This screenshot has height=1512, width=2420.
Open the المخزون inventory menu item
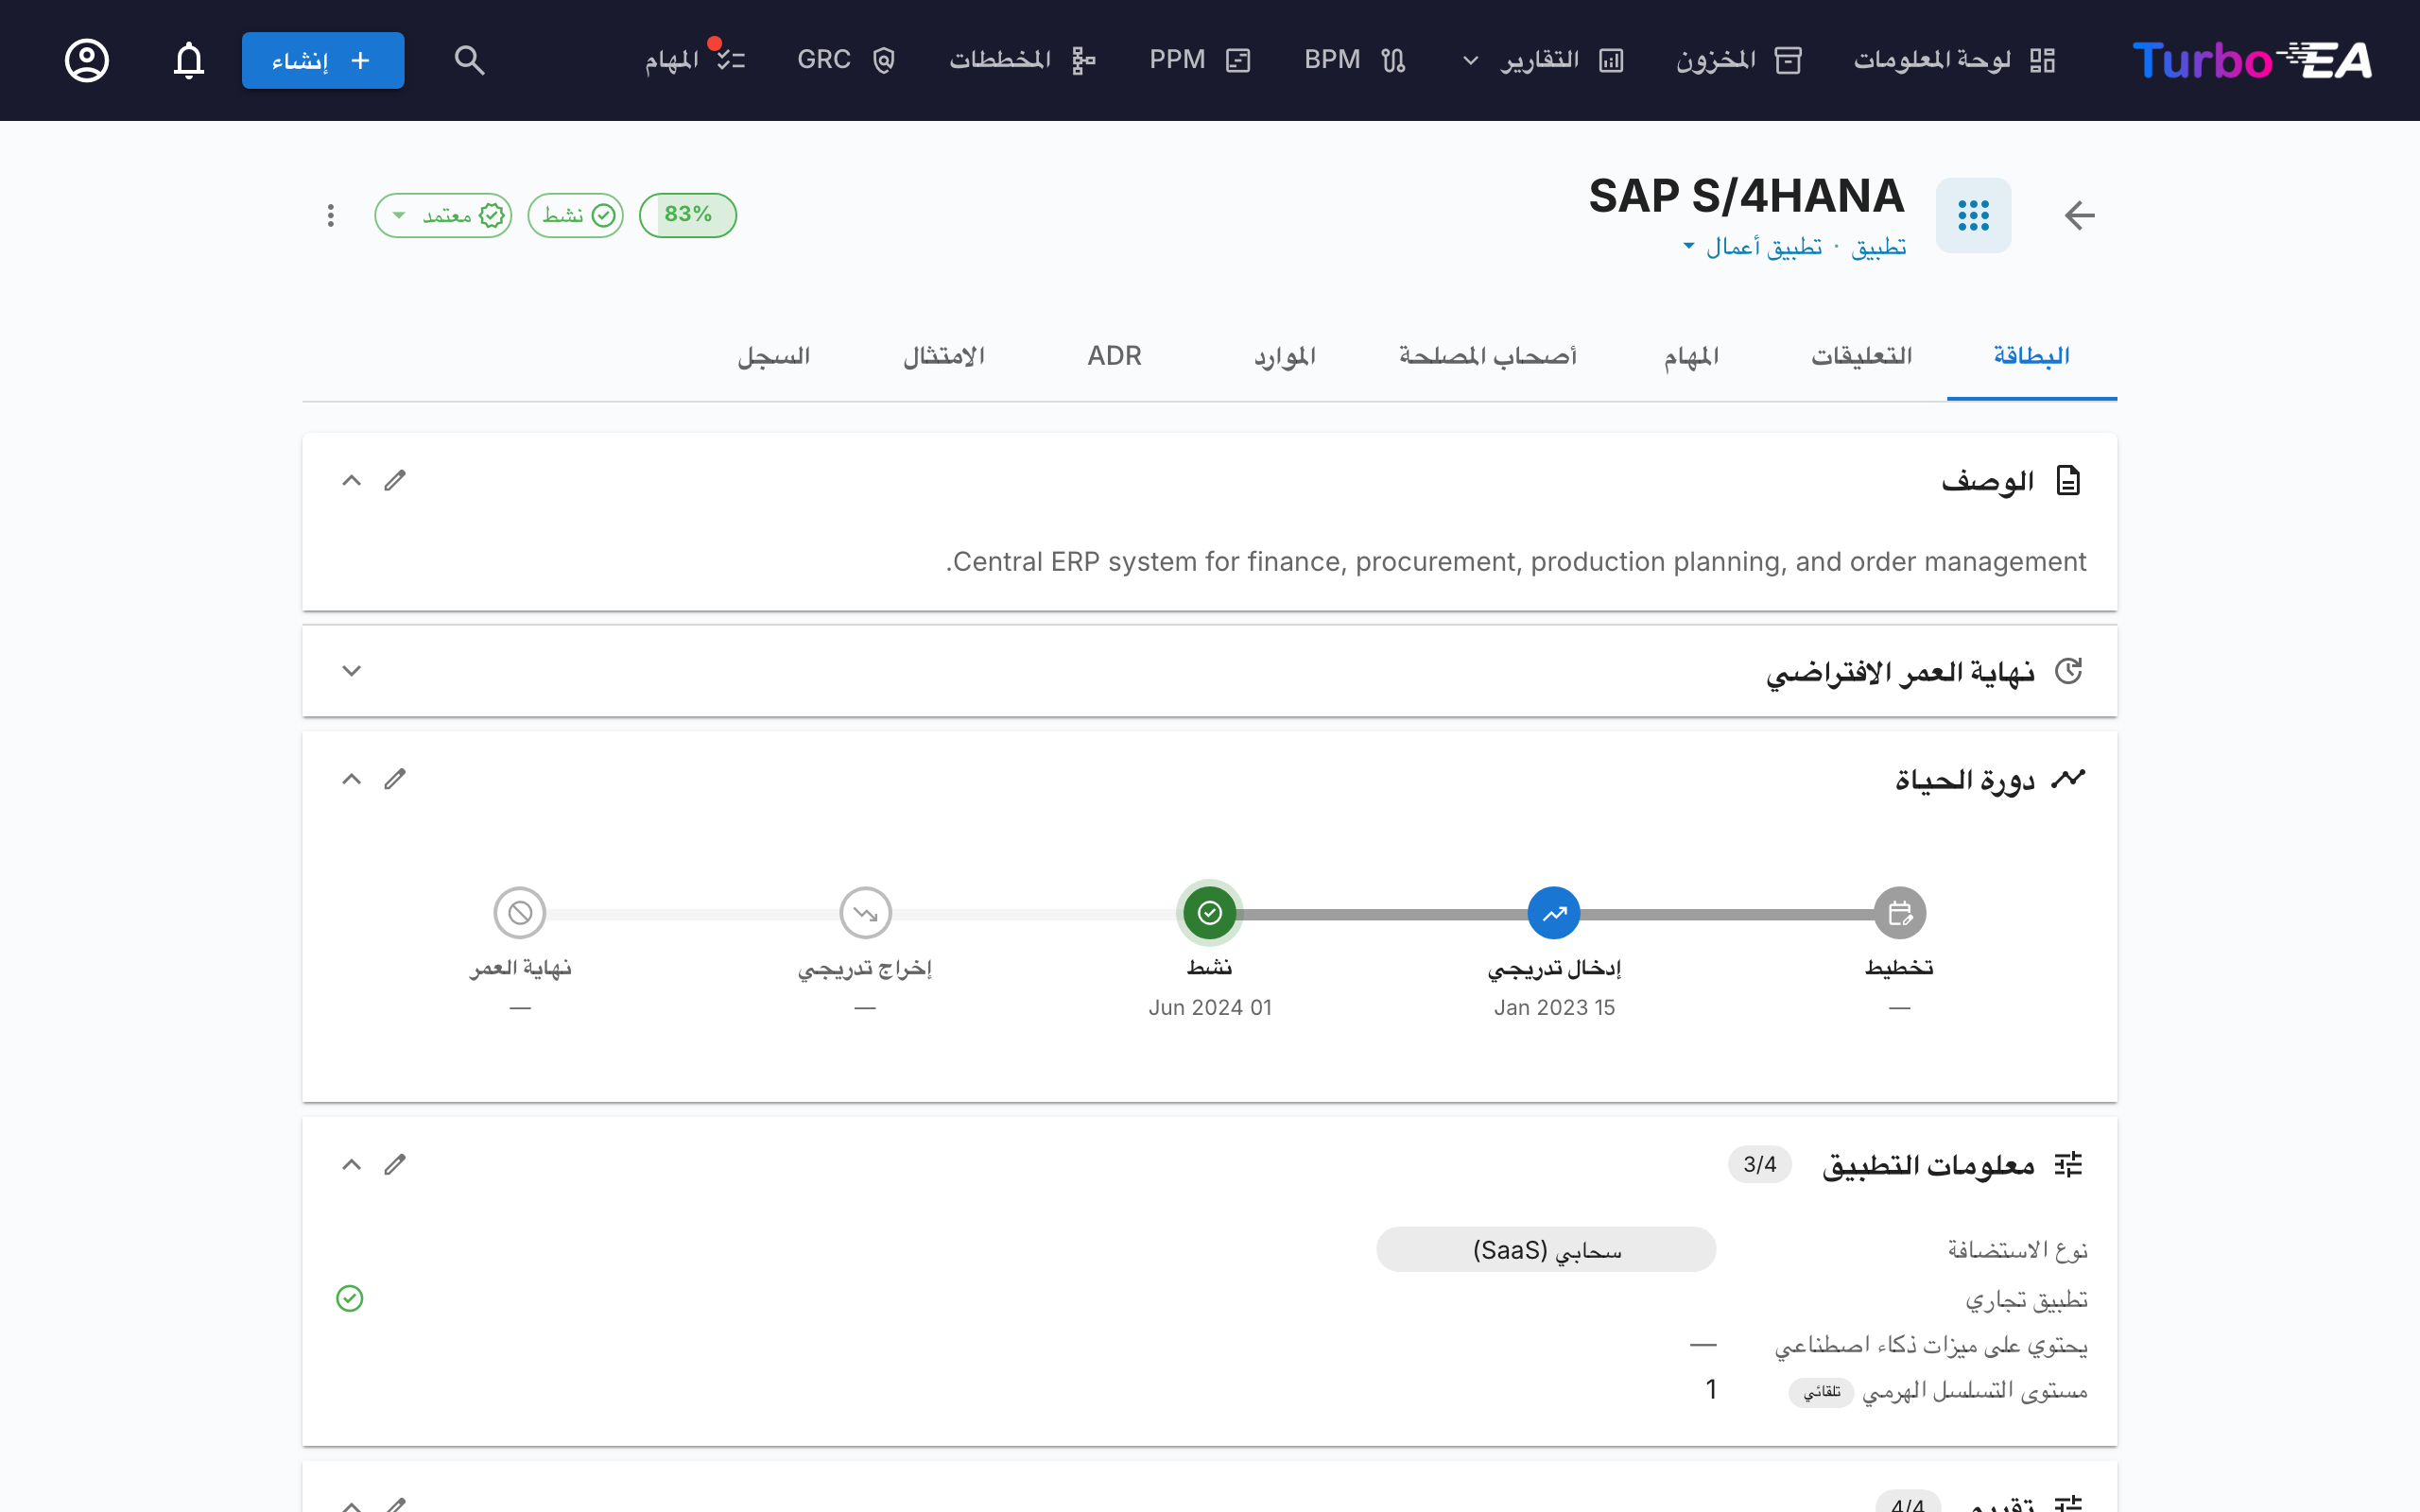1739,60
